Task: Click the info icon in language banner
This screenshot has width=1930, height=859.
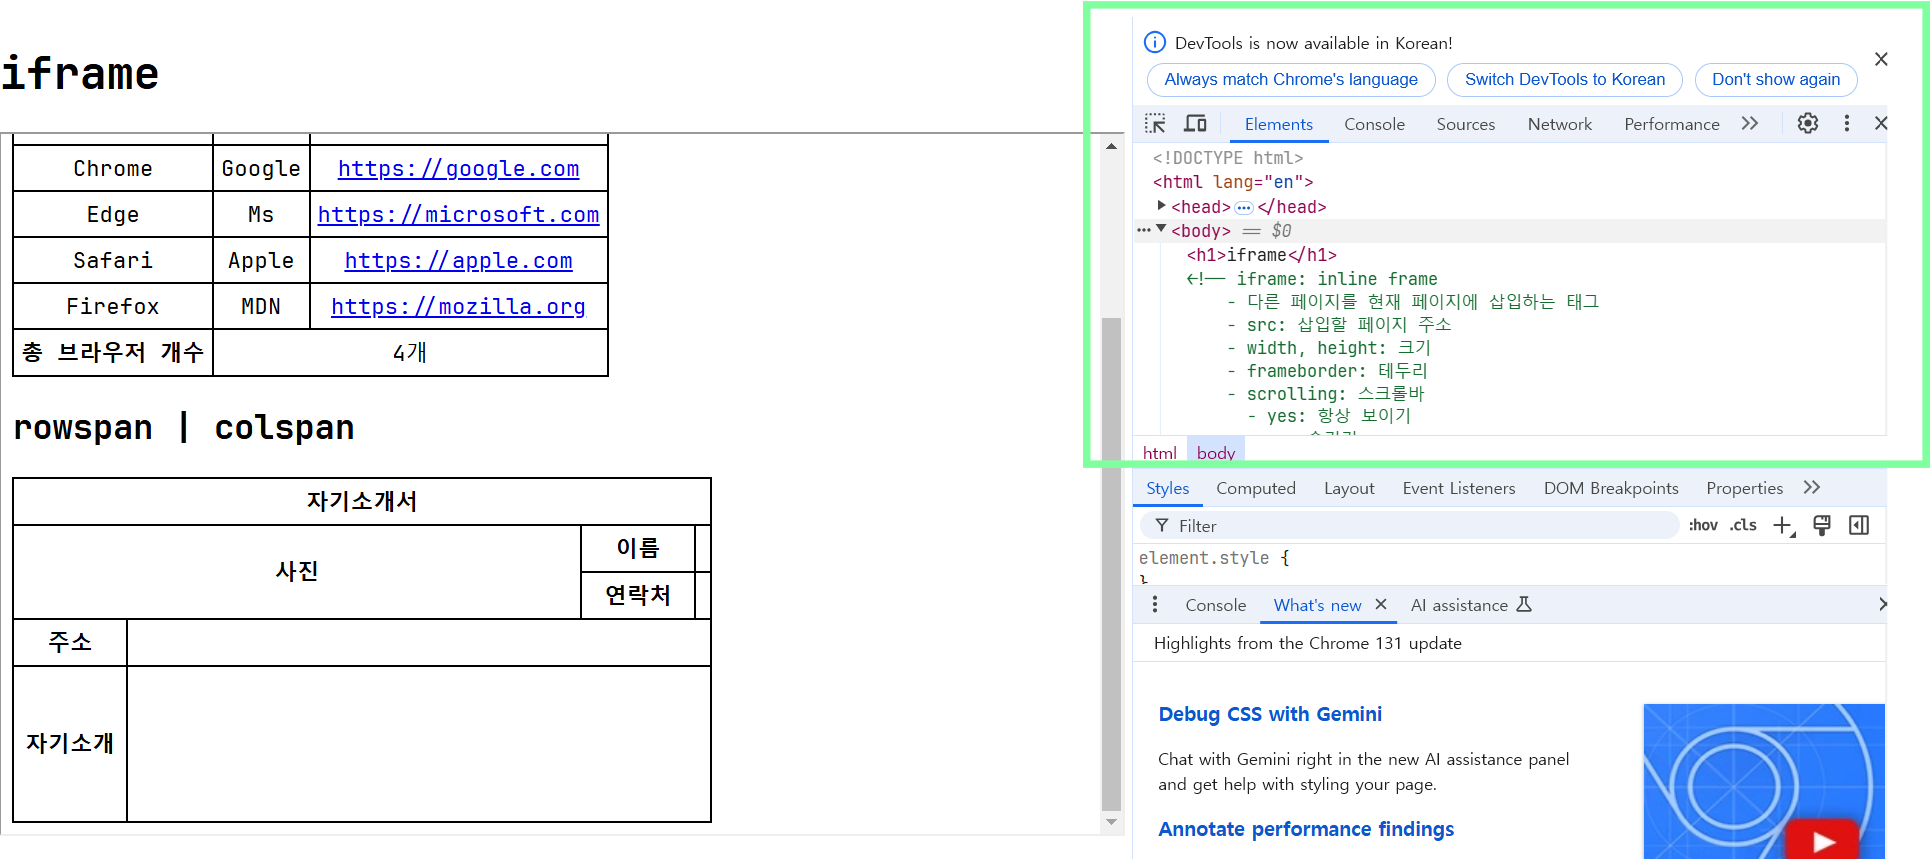Action: [1154, 42]
